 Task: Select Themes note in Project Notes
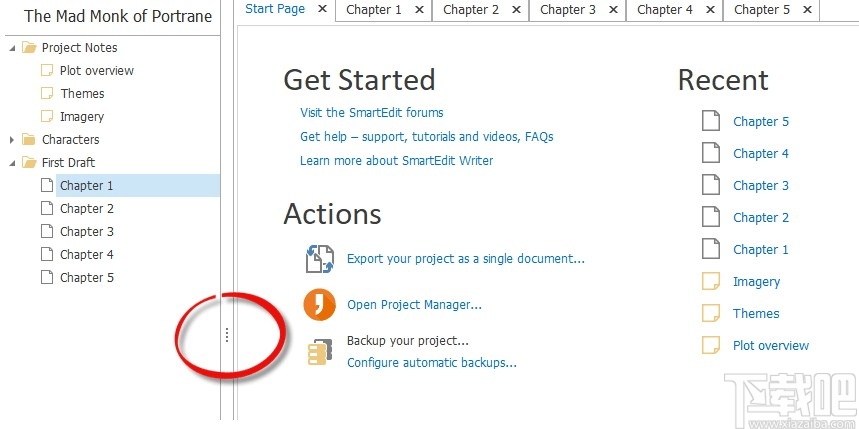click(x=82, y=94)
